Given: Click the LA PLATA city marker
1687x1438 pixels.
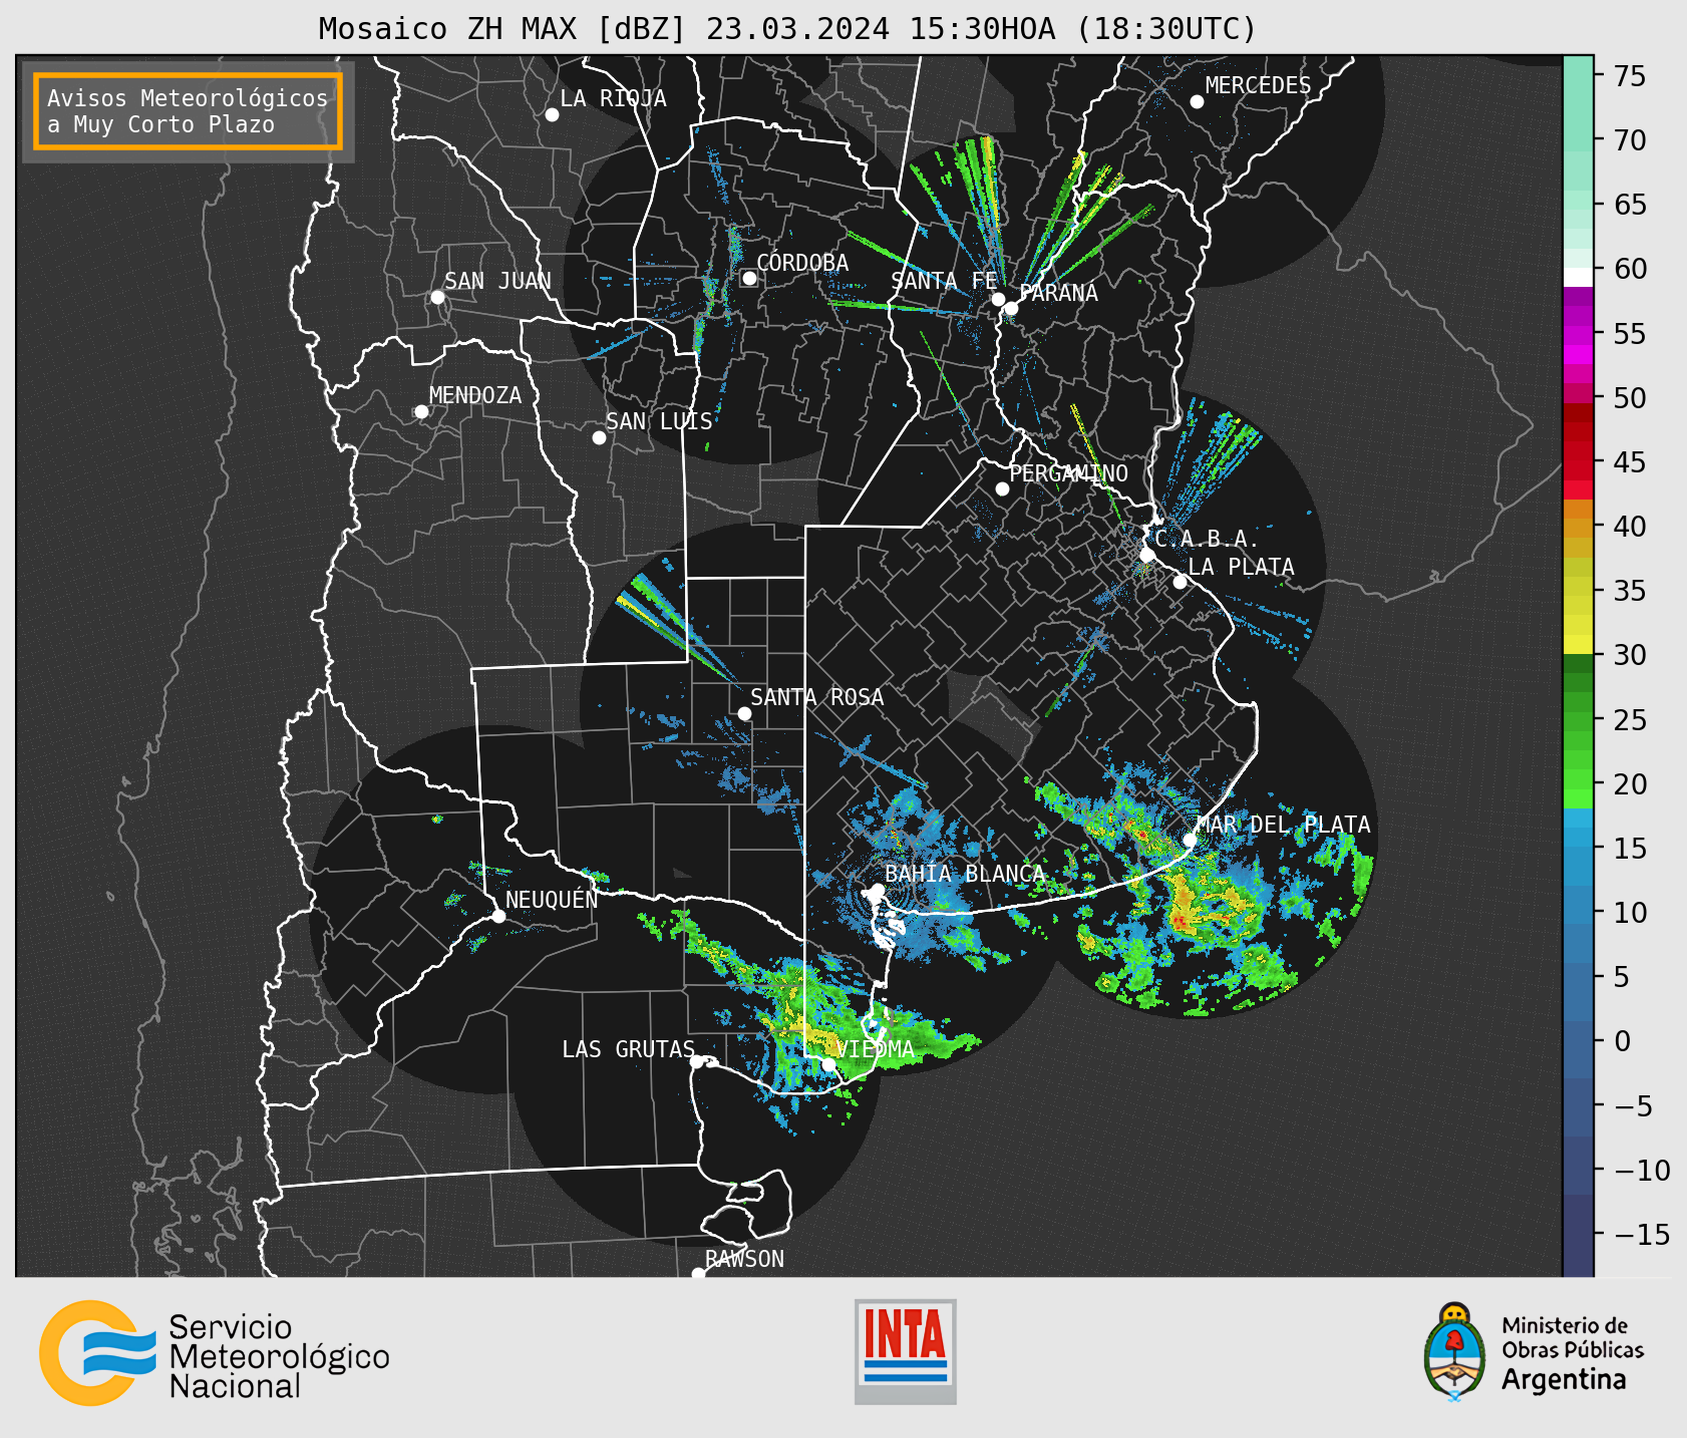Looking at the screenshot, I should point(1180,582).
